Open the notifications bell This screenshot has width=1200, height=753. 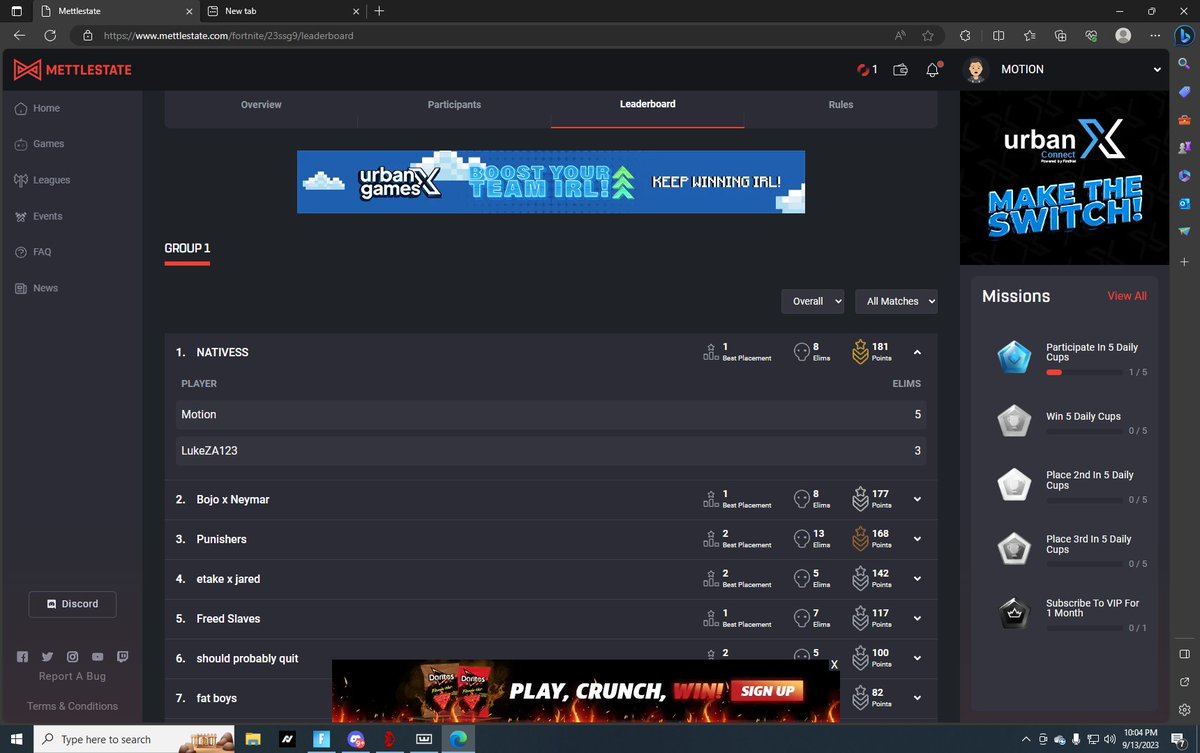coord(933,70)
